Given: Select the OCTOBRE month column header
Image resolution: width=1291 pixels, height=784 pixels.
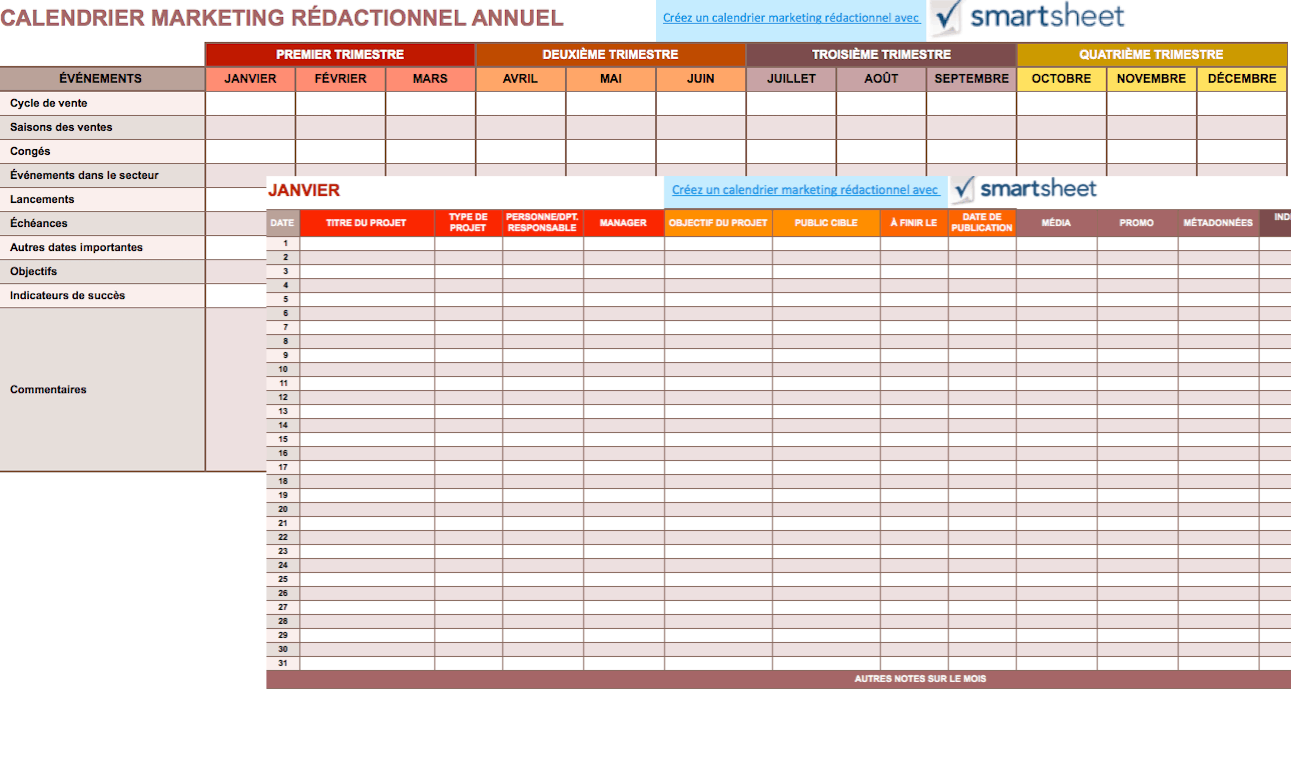Looking at the screenshot, I should click(x=1061, y=79).
